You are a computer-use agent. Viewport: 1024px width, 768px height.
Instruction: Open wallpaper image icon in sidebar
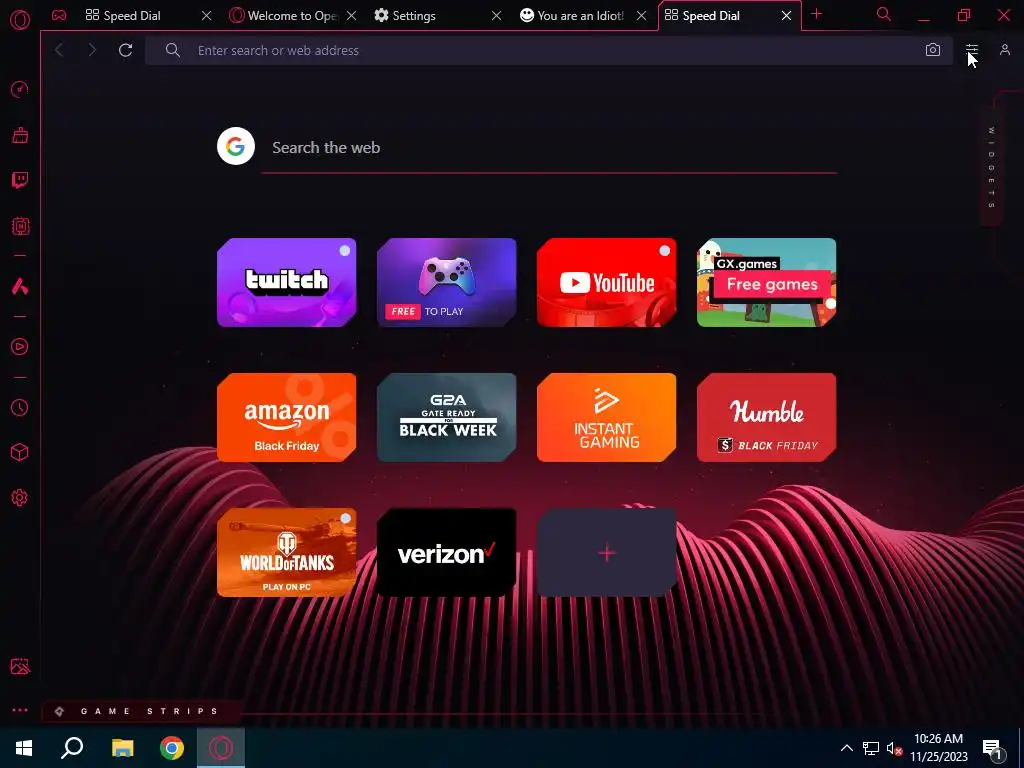[x=20, y=666]
